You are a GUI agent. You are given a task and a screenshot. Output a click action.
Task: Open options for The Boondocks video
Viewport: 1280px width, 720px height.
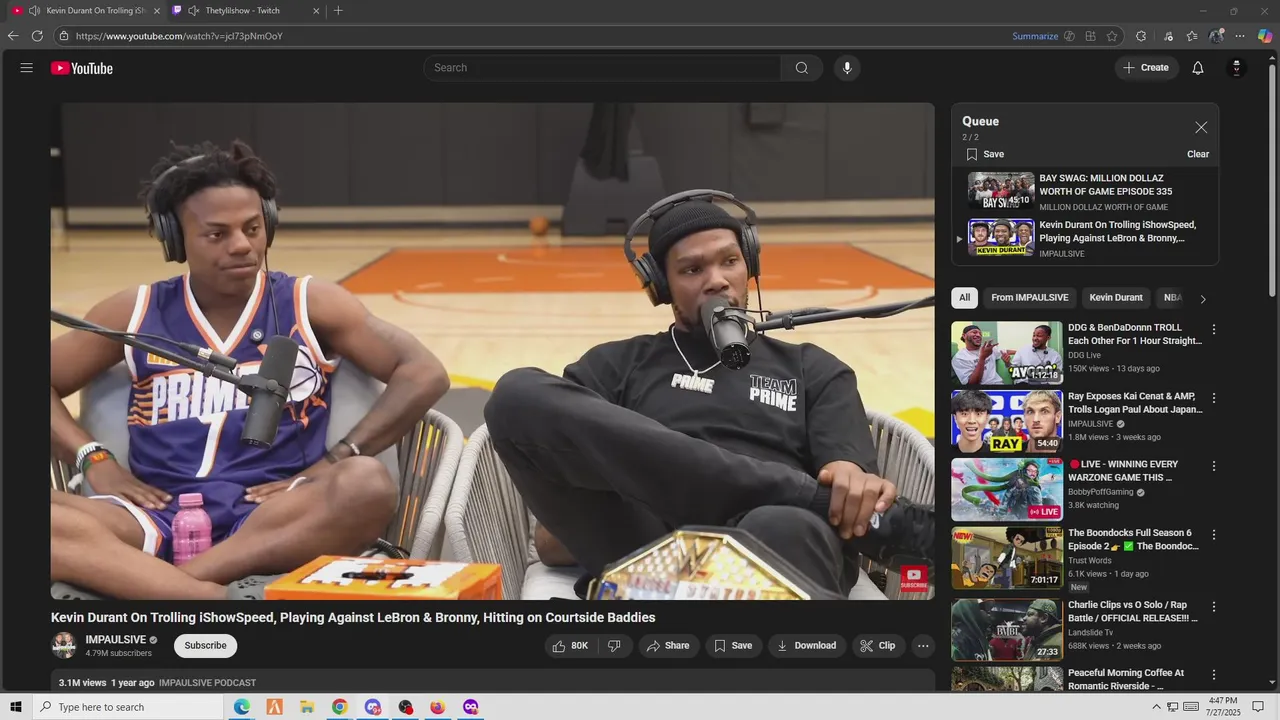pyautogui.click(x=1214, y=535)
